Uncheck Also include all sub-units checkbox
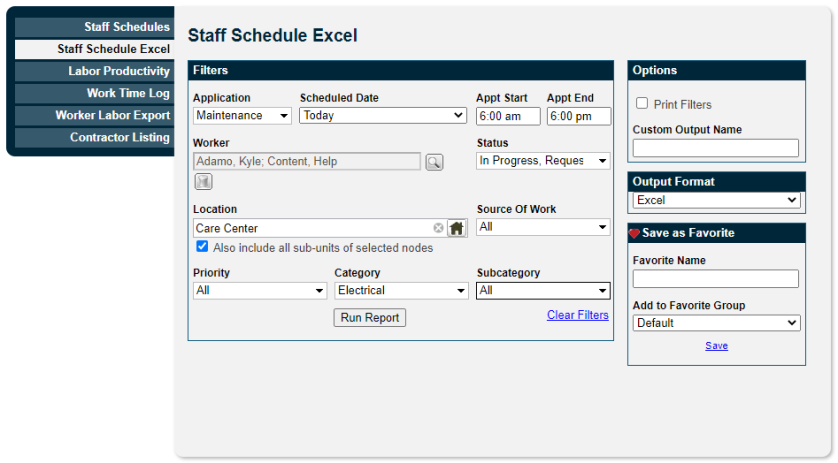 click(x=202, y=246)
